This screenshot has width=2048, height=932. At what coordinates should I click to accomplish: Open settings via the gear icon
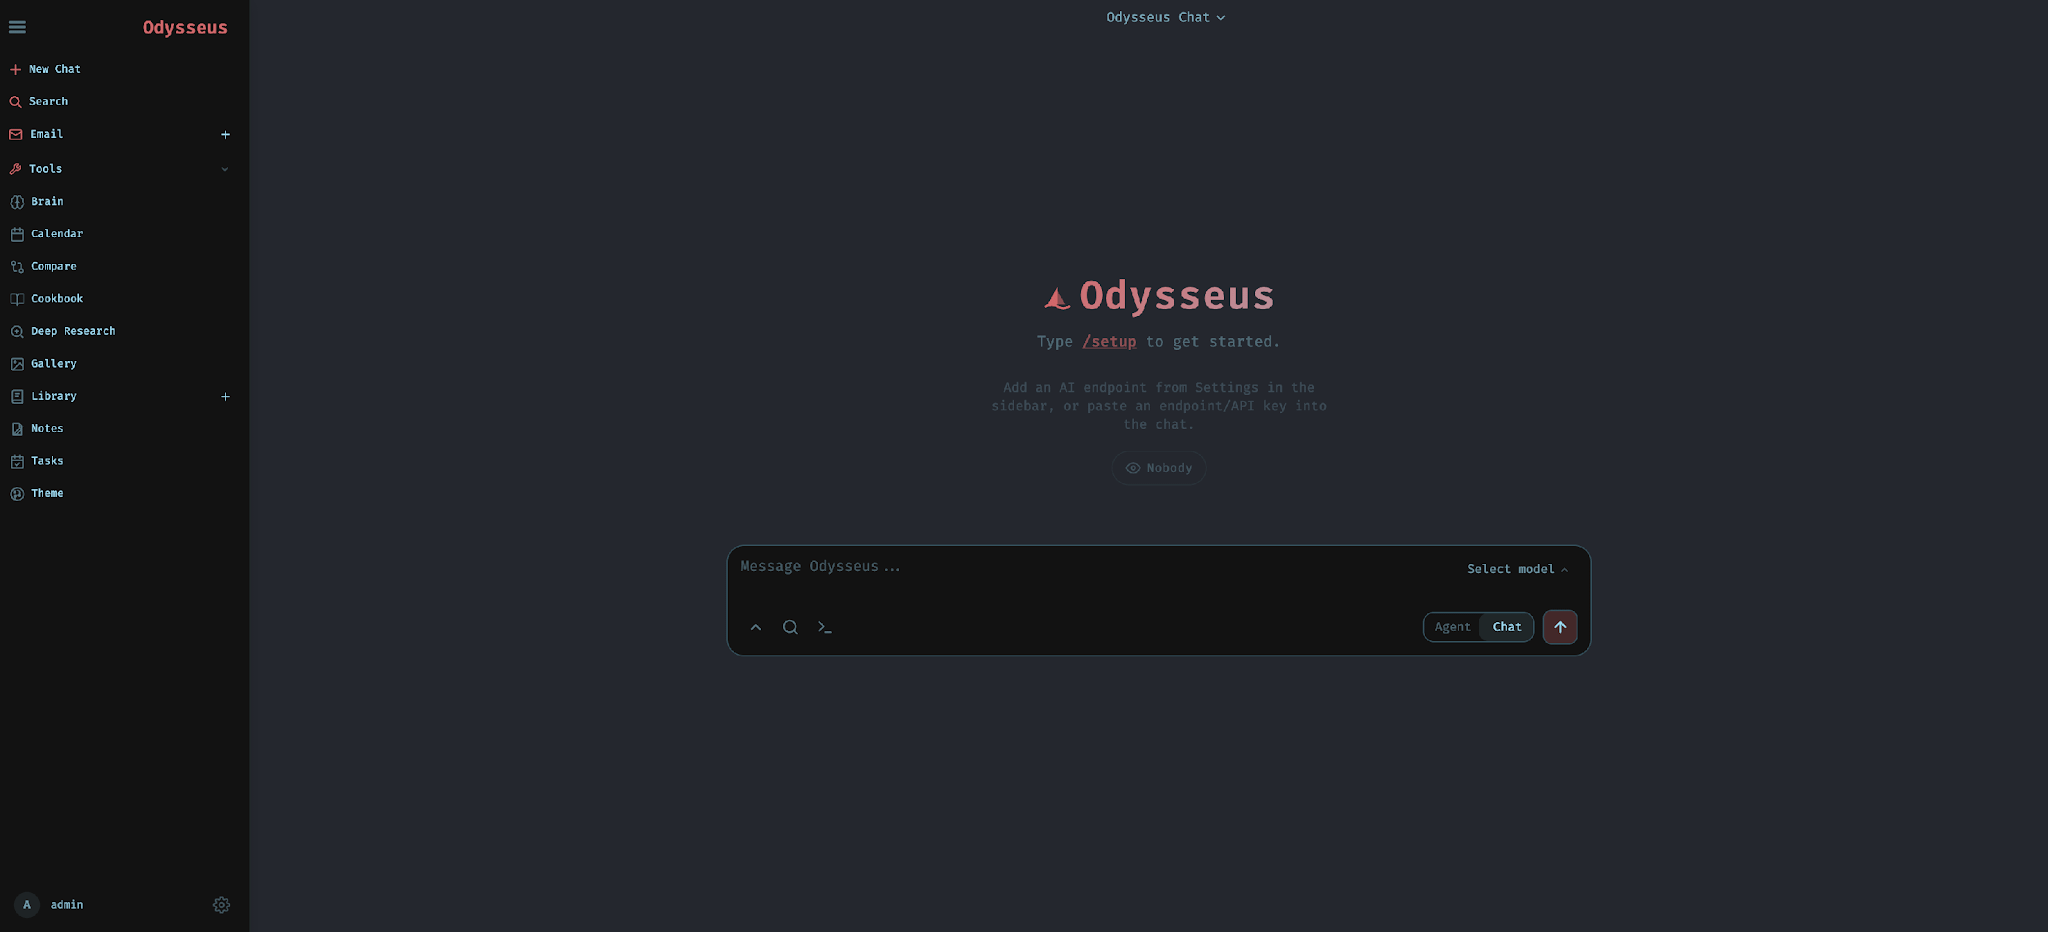[221, 905]
